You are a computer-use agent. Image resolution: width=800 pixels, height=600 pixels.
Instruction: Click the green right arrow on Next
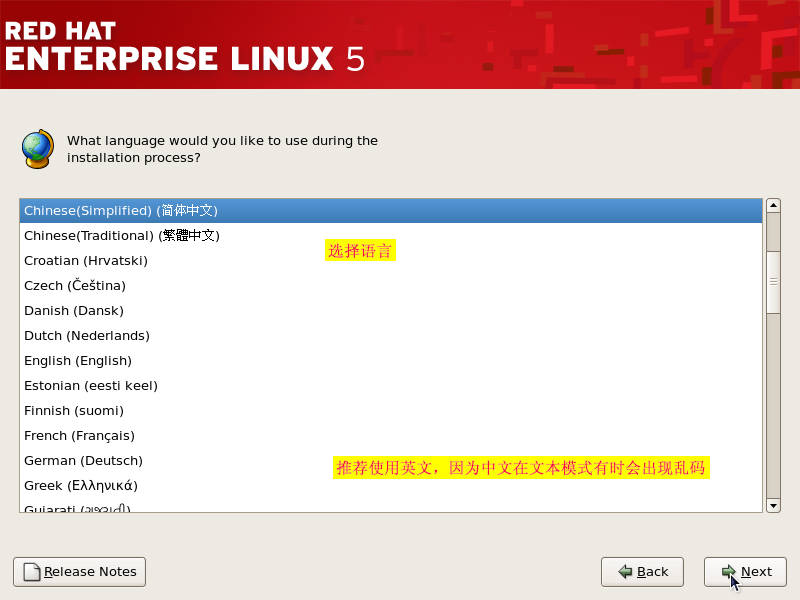729,572
